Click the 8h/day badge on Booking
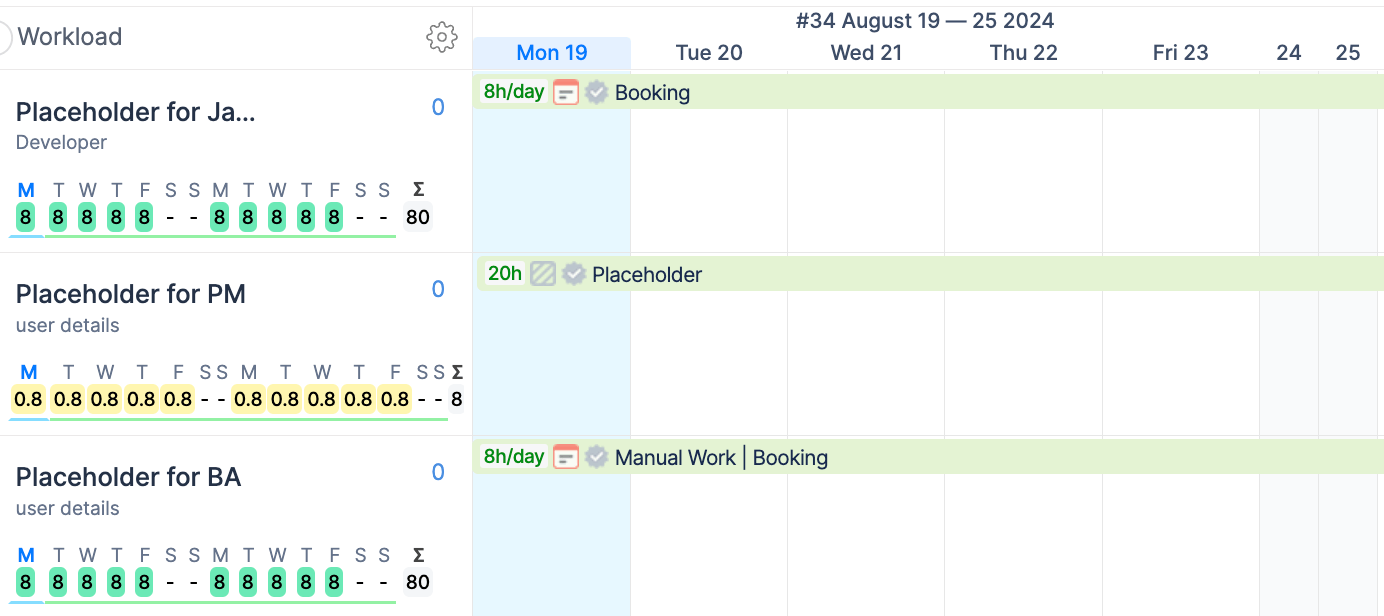Image resolution: width=1384 pixels, height=616 pixels. (x=514, y=92)
